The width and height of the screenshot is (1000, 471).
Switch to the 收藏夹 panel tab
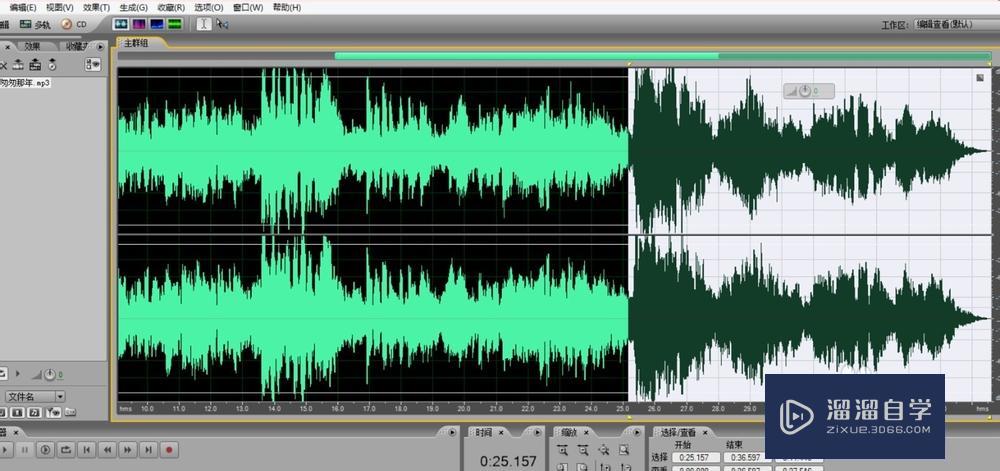[77, 46]
